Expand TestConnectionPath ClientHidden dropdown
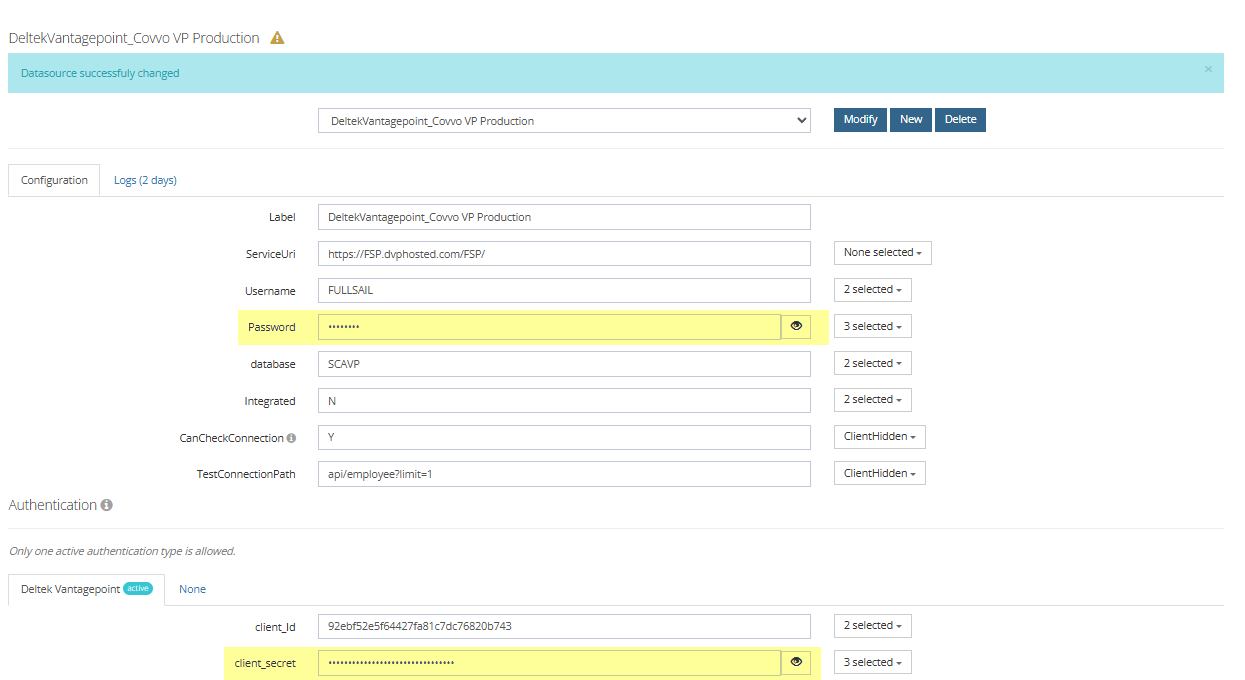This screenshot has height=680, width=1245. click(x=879, y=473)
